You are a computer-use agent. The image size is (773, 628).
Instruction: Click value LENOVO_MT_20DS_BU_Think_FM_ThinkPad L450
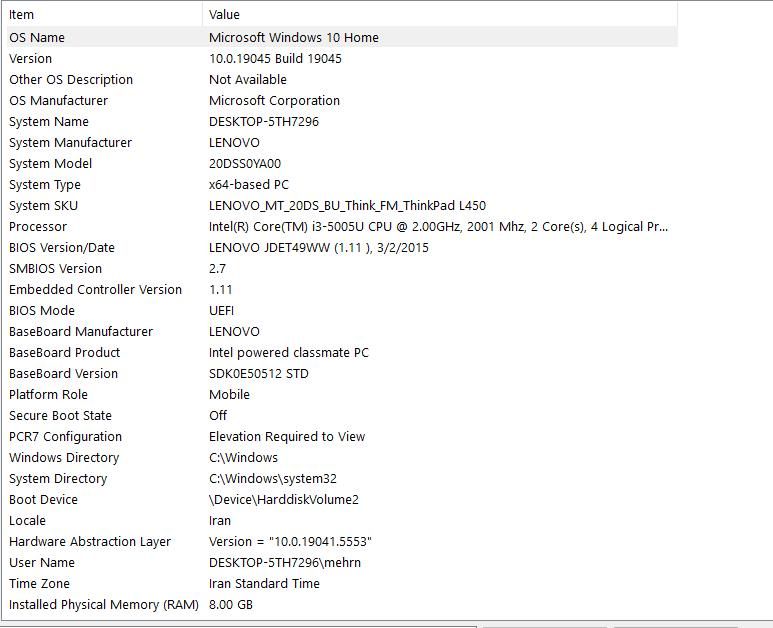[x=348, y=206]
